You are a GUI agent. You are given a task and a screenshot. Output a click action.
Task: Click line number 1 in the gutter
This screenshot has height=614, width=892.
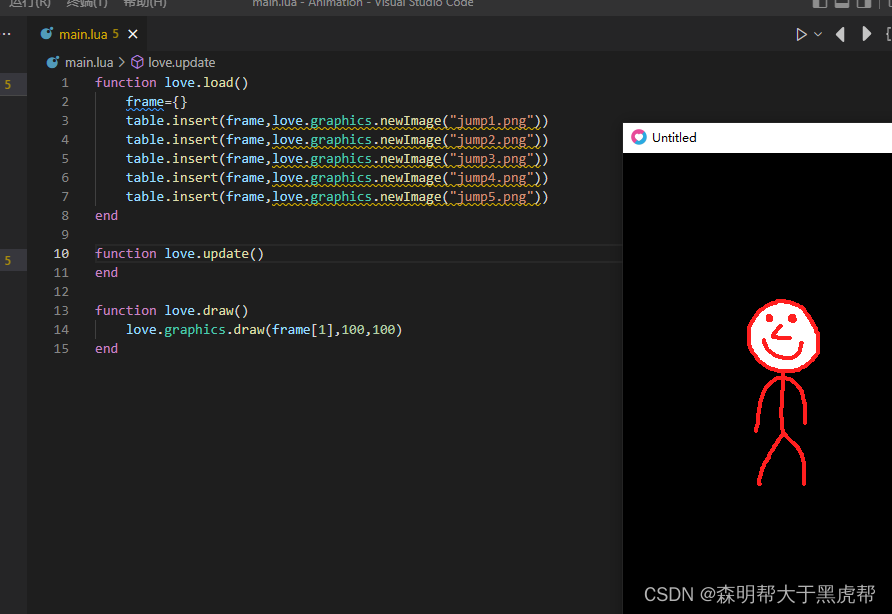click(65, 83)
